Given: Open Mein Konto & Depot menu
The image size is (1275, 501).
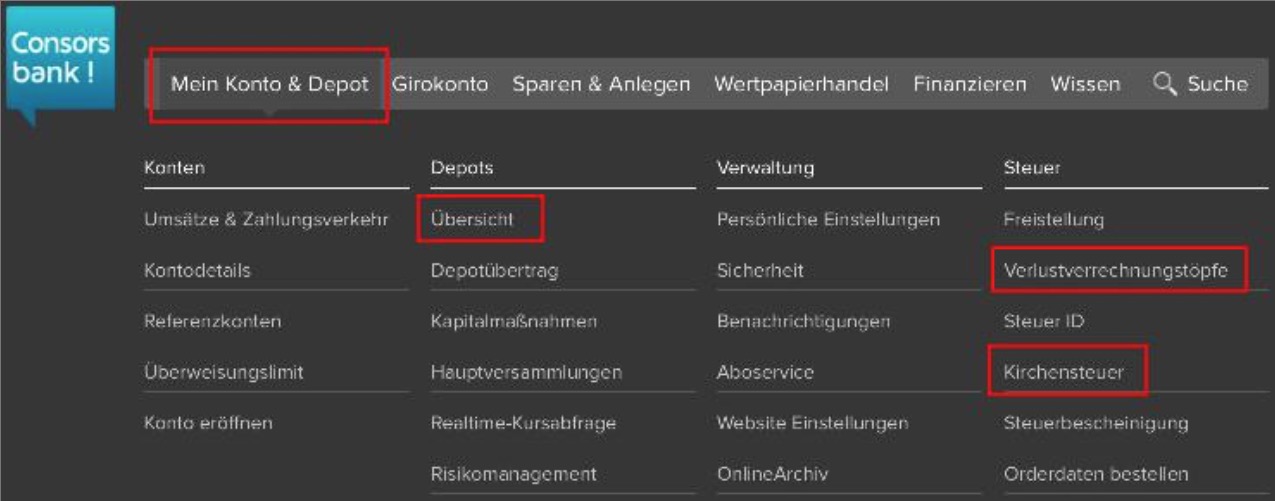Looking at the screenshot, I should tap(269, 85).
